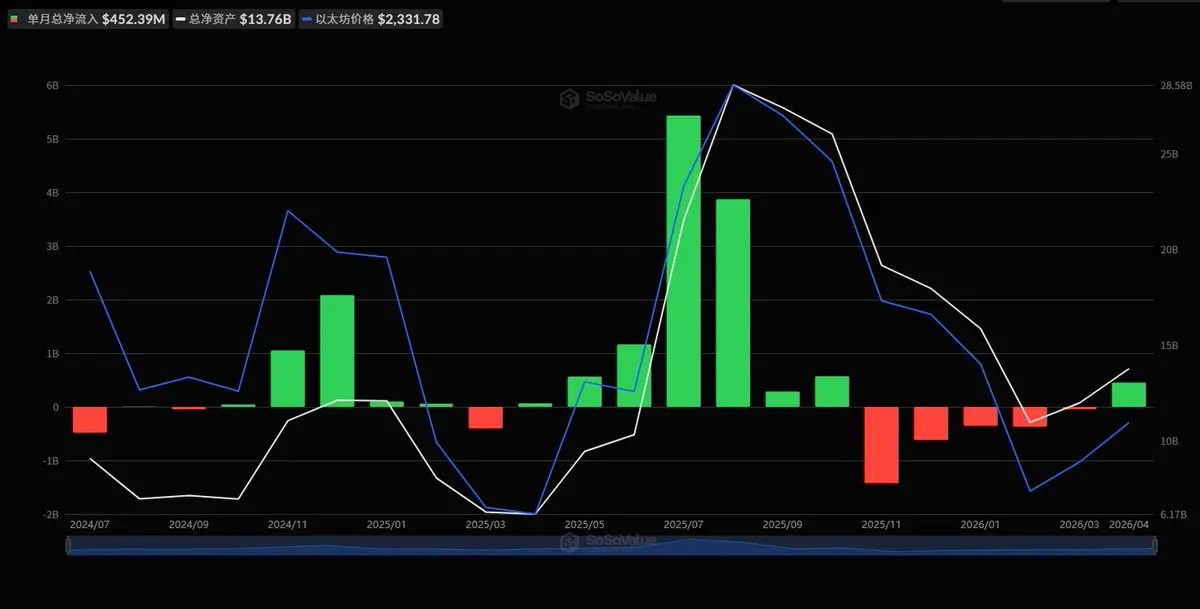Click the left handle of range slider
The image size is (1200, 609).
coord(67,545)
